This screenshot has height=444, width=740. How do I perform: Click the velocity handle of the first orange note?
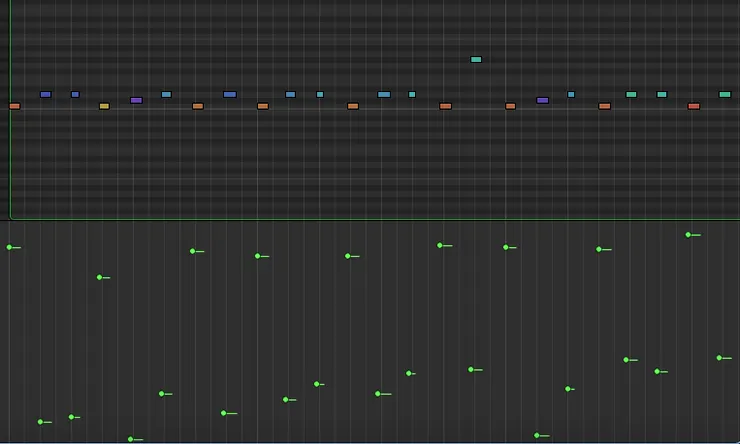point(9,247)
